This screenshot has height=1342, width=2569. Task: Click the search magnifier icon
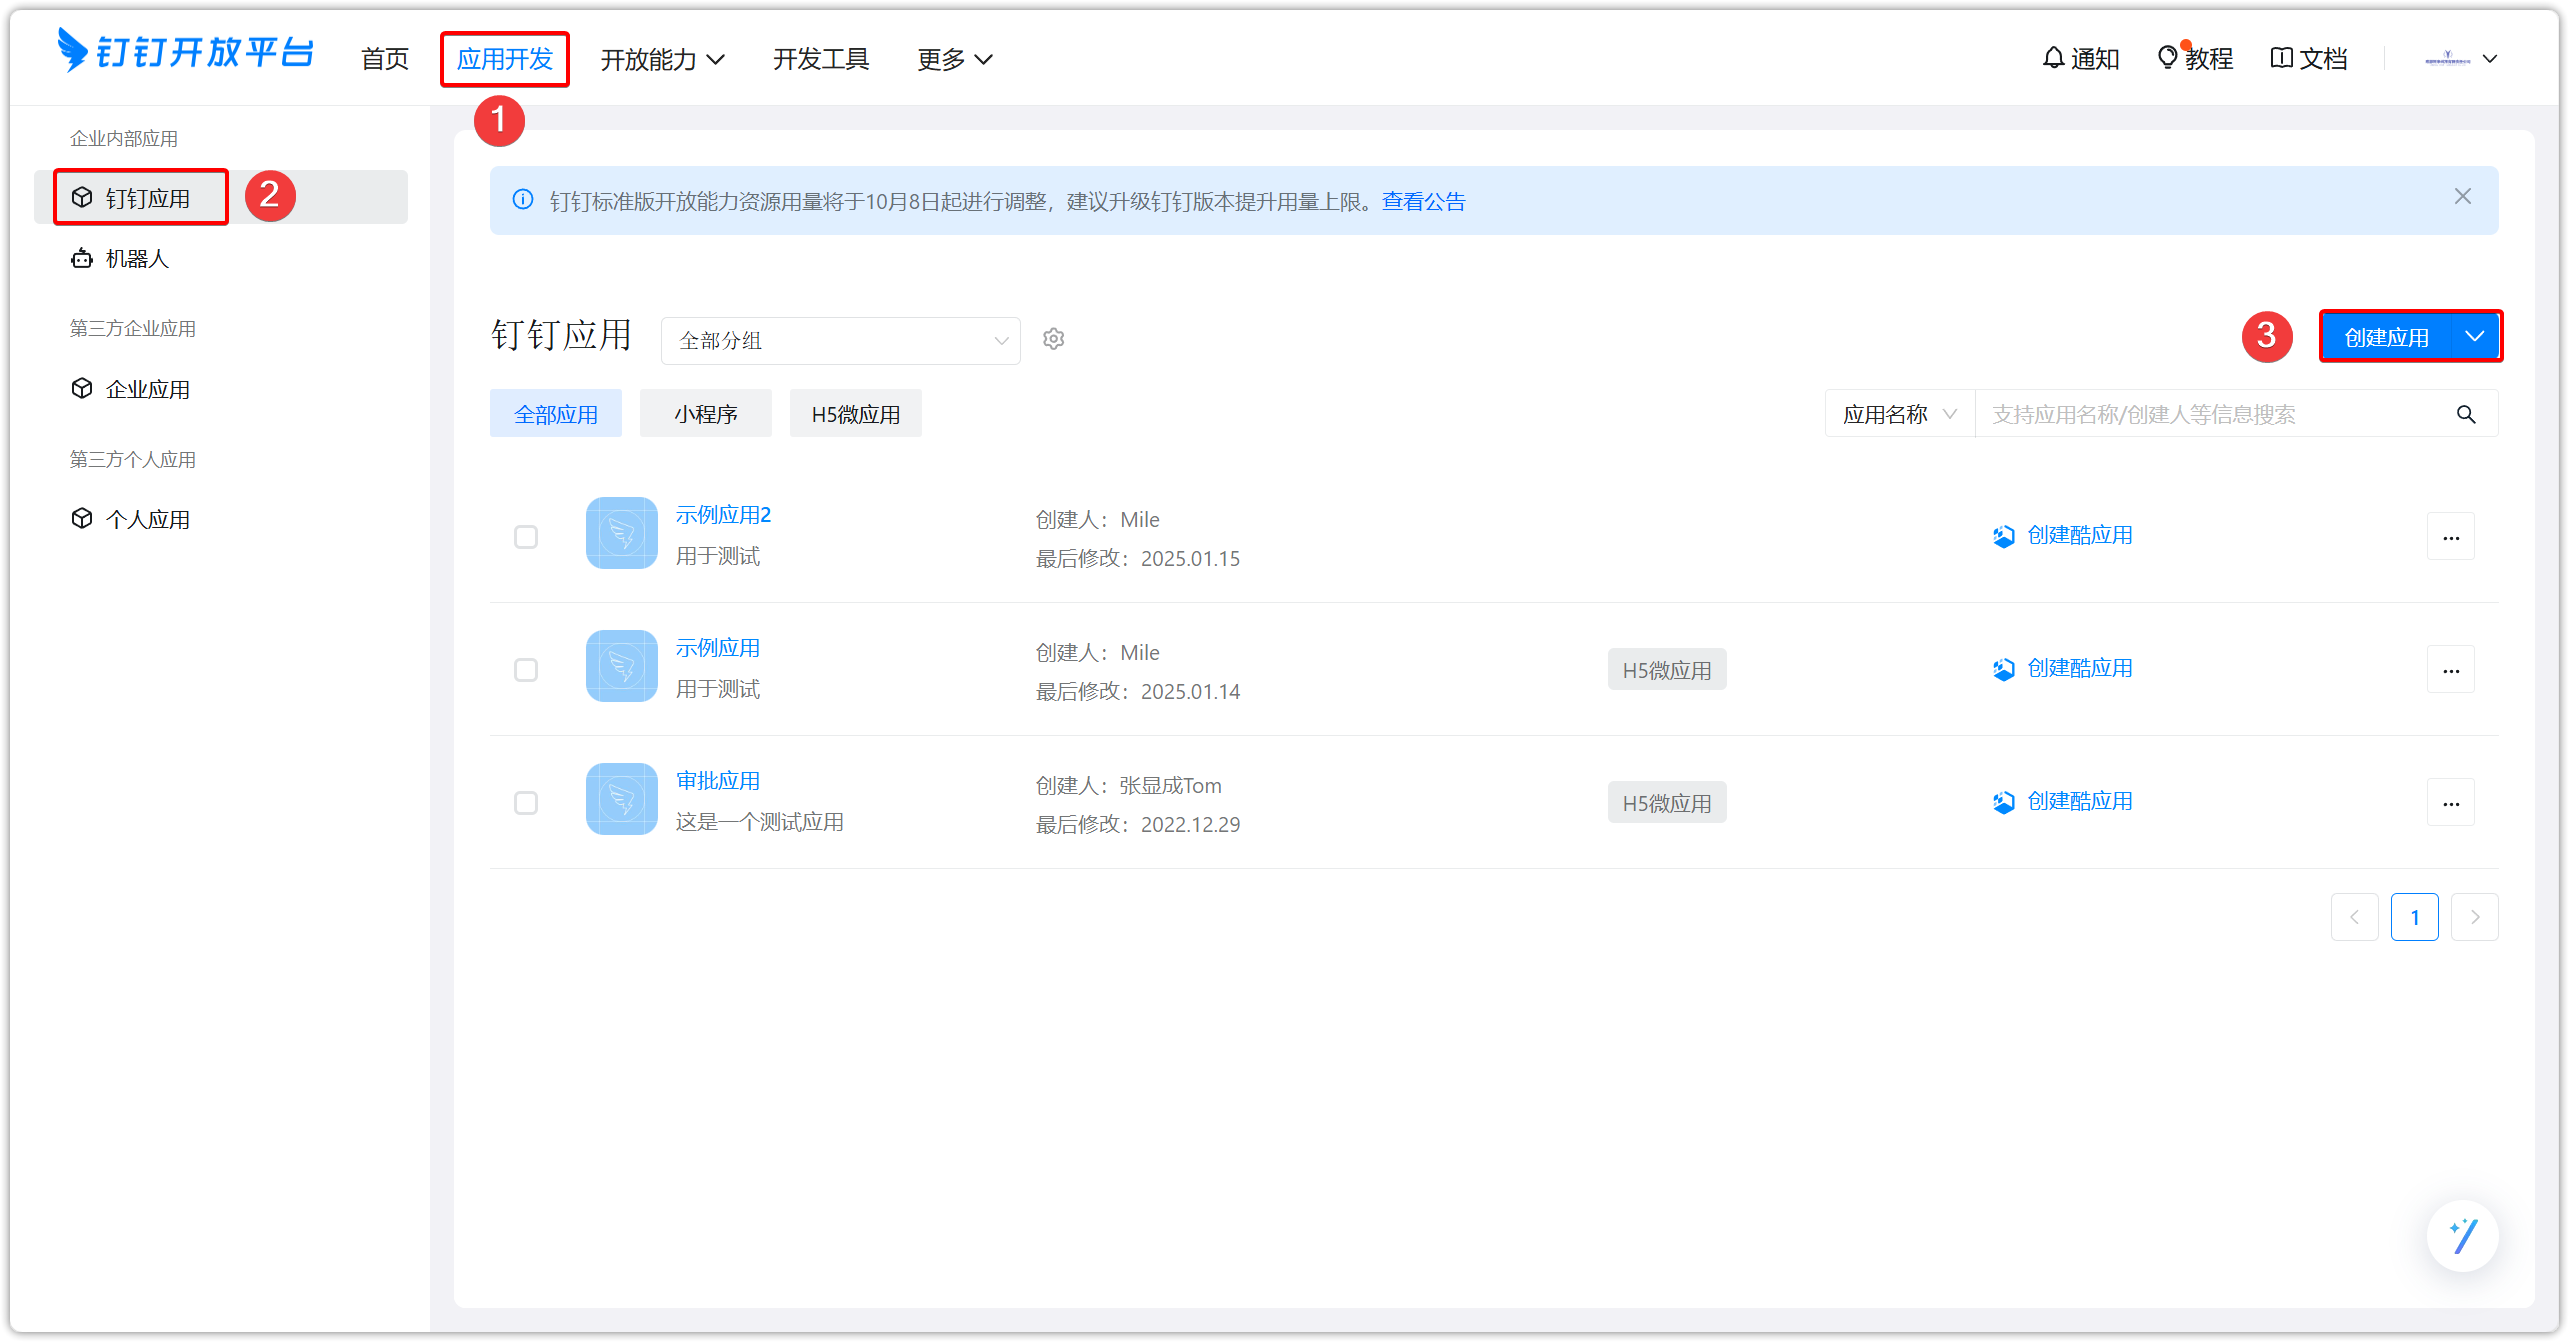coord(2466,414)
